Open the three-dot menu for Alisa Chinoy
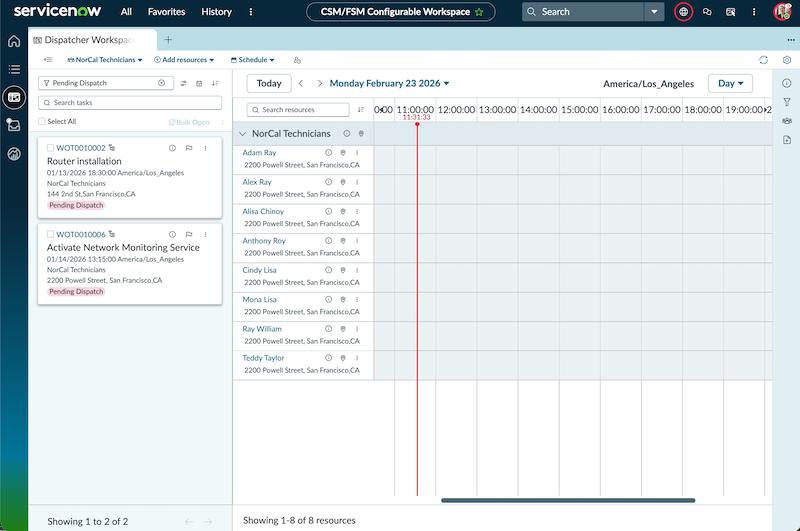800x531 pixels. 357,211
